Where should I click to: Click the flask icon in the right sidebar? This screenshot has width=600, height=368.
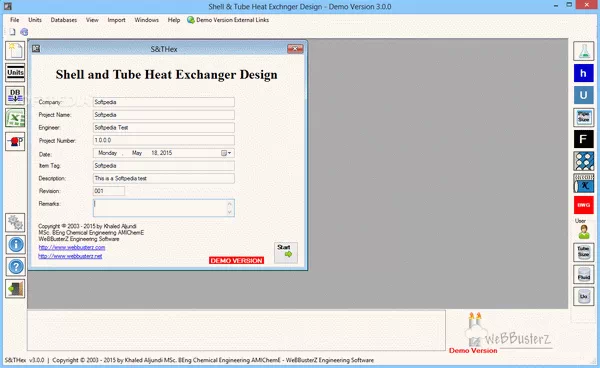tap(584, 51)
